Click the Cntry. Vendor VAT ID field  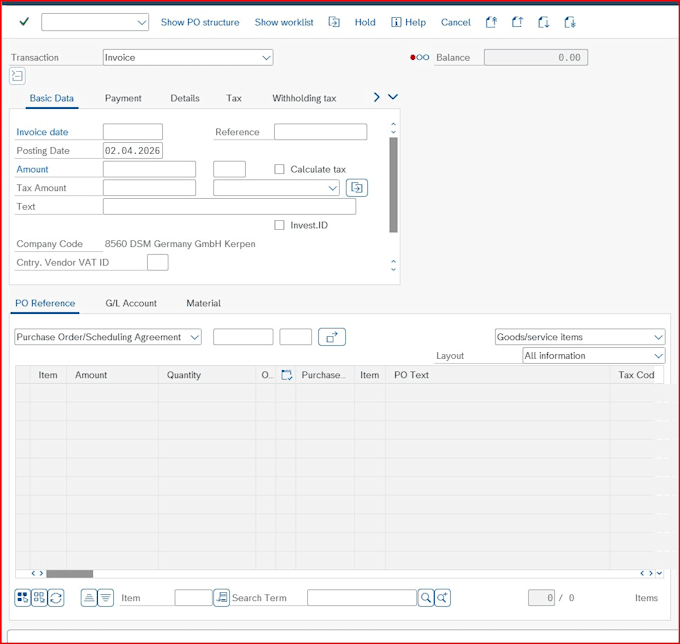(158, 262)
